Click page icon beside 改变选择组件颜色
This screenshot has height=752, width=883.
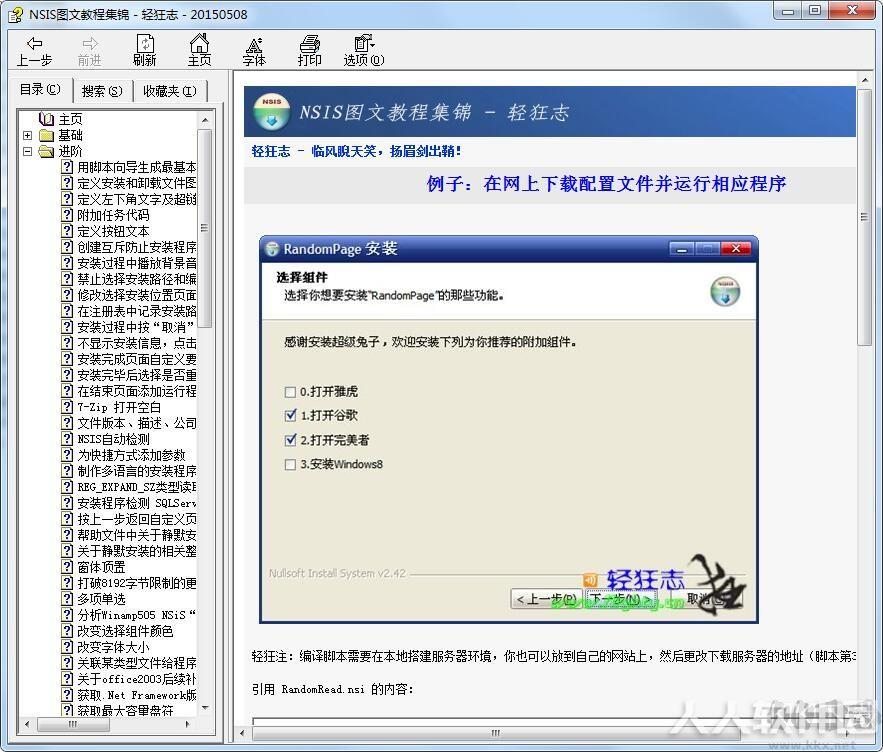68,631
